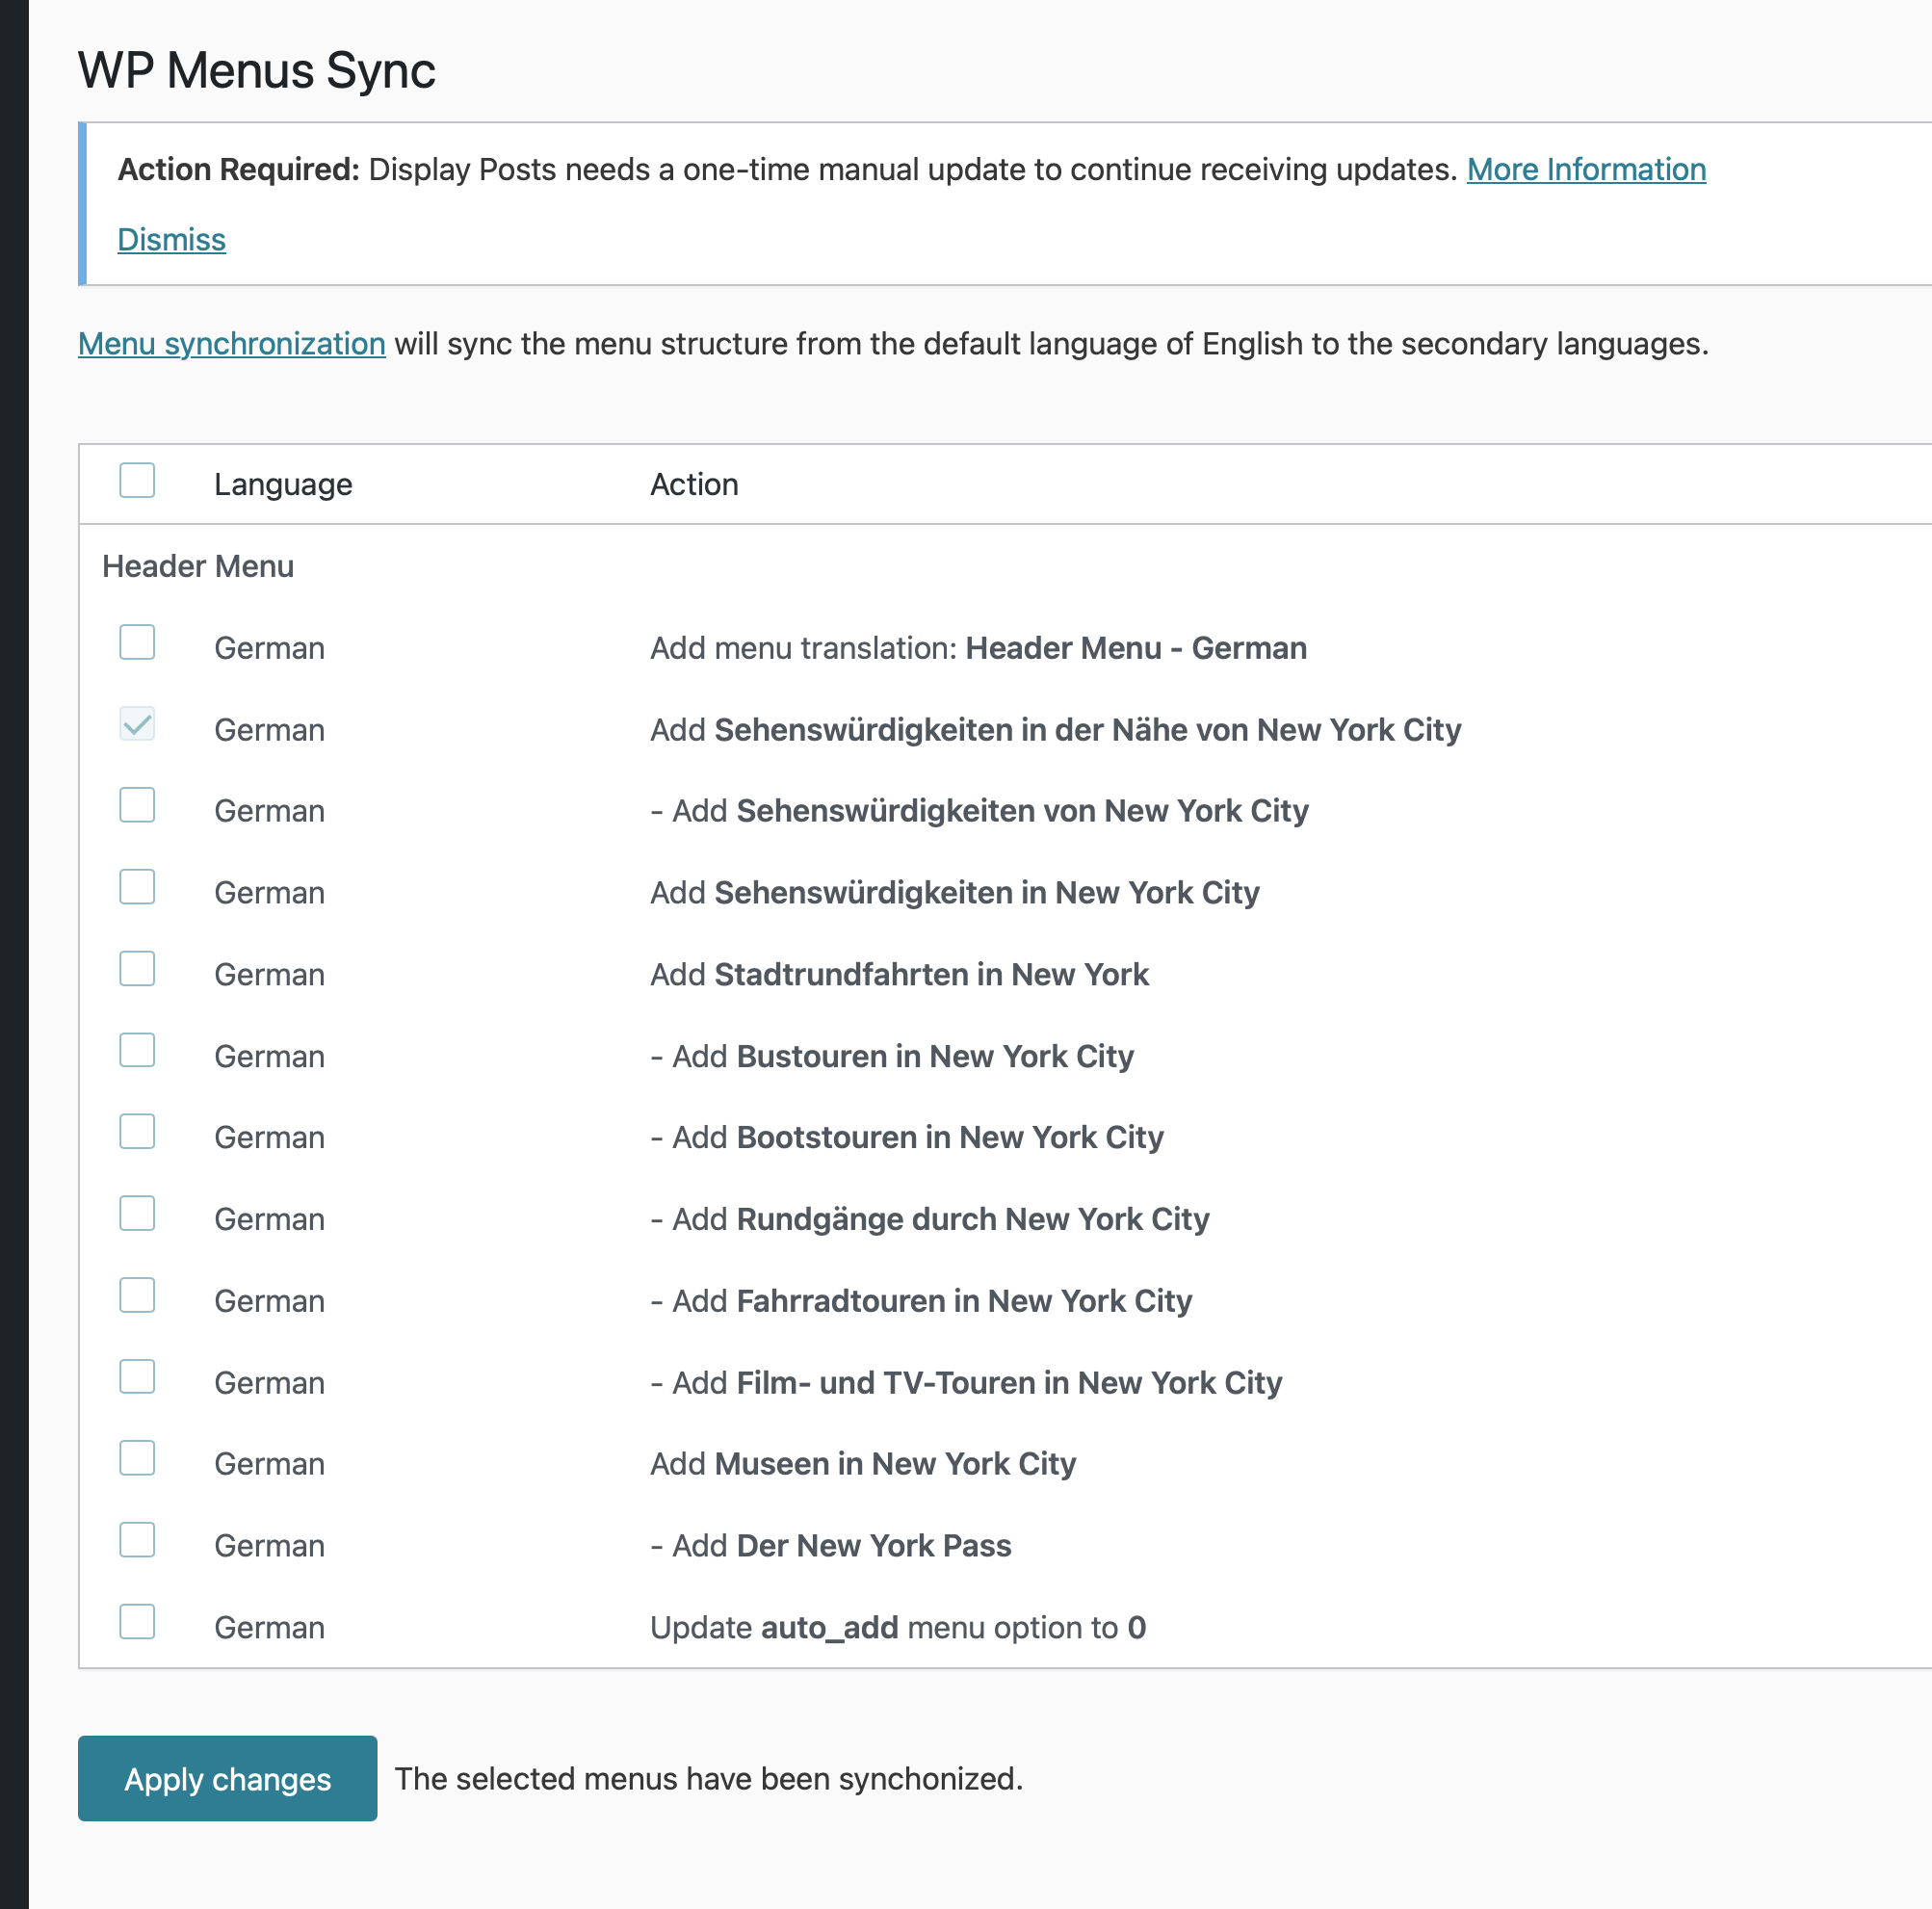Check the Update auto_add menu option row
This screenshot has width=1932, height=1909.
pyautogui.click(x=137, y=1622)
